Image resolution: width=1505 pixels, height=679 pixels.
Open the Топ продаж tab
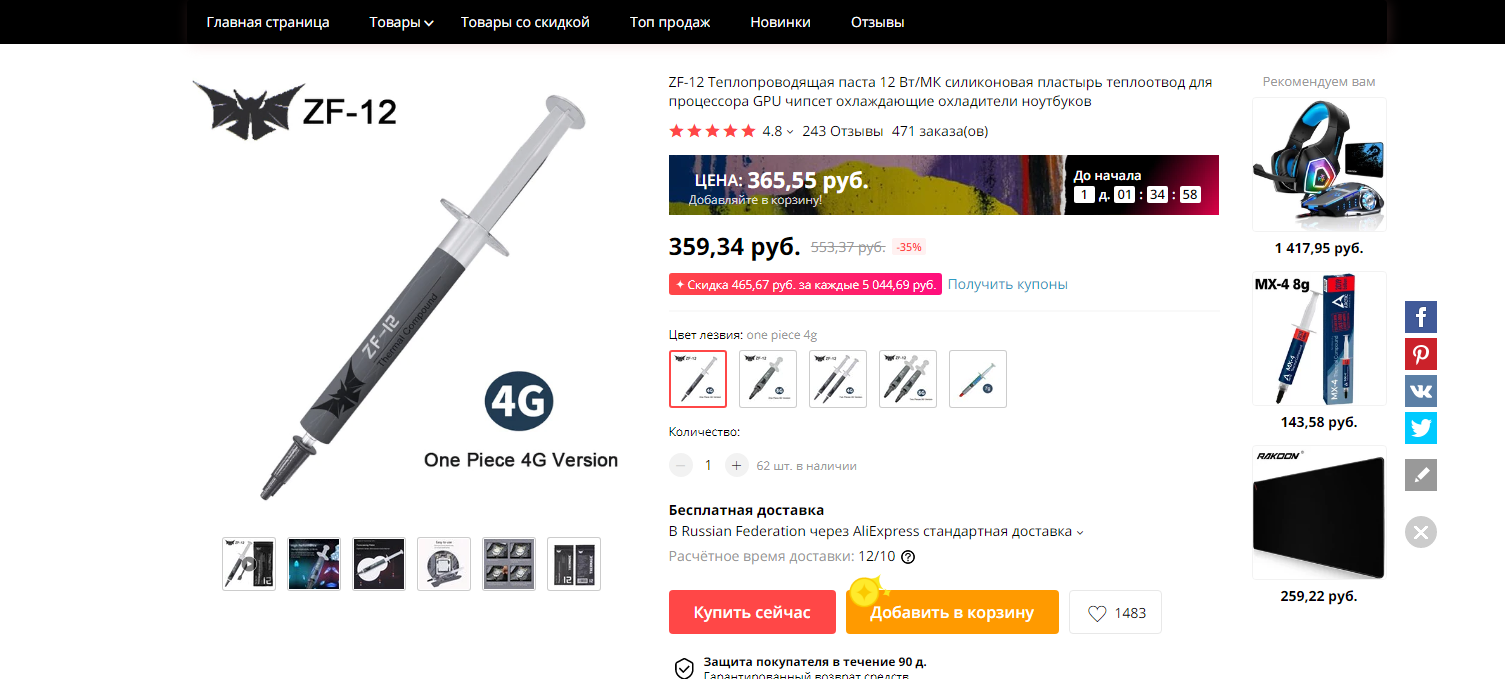coord(670,22)
